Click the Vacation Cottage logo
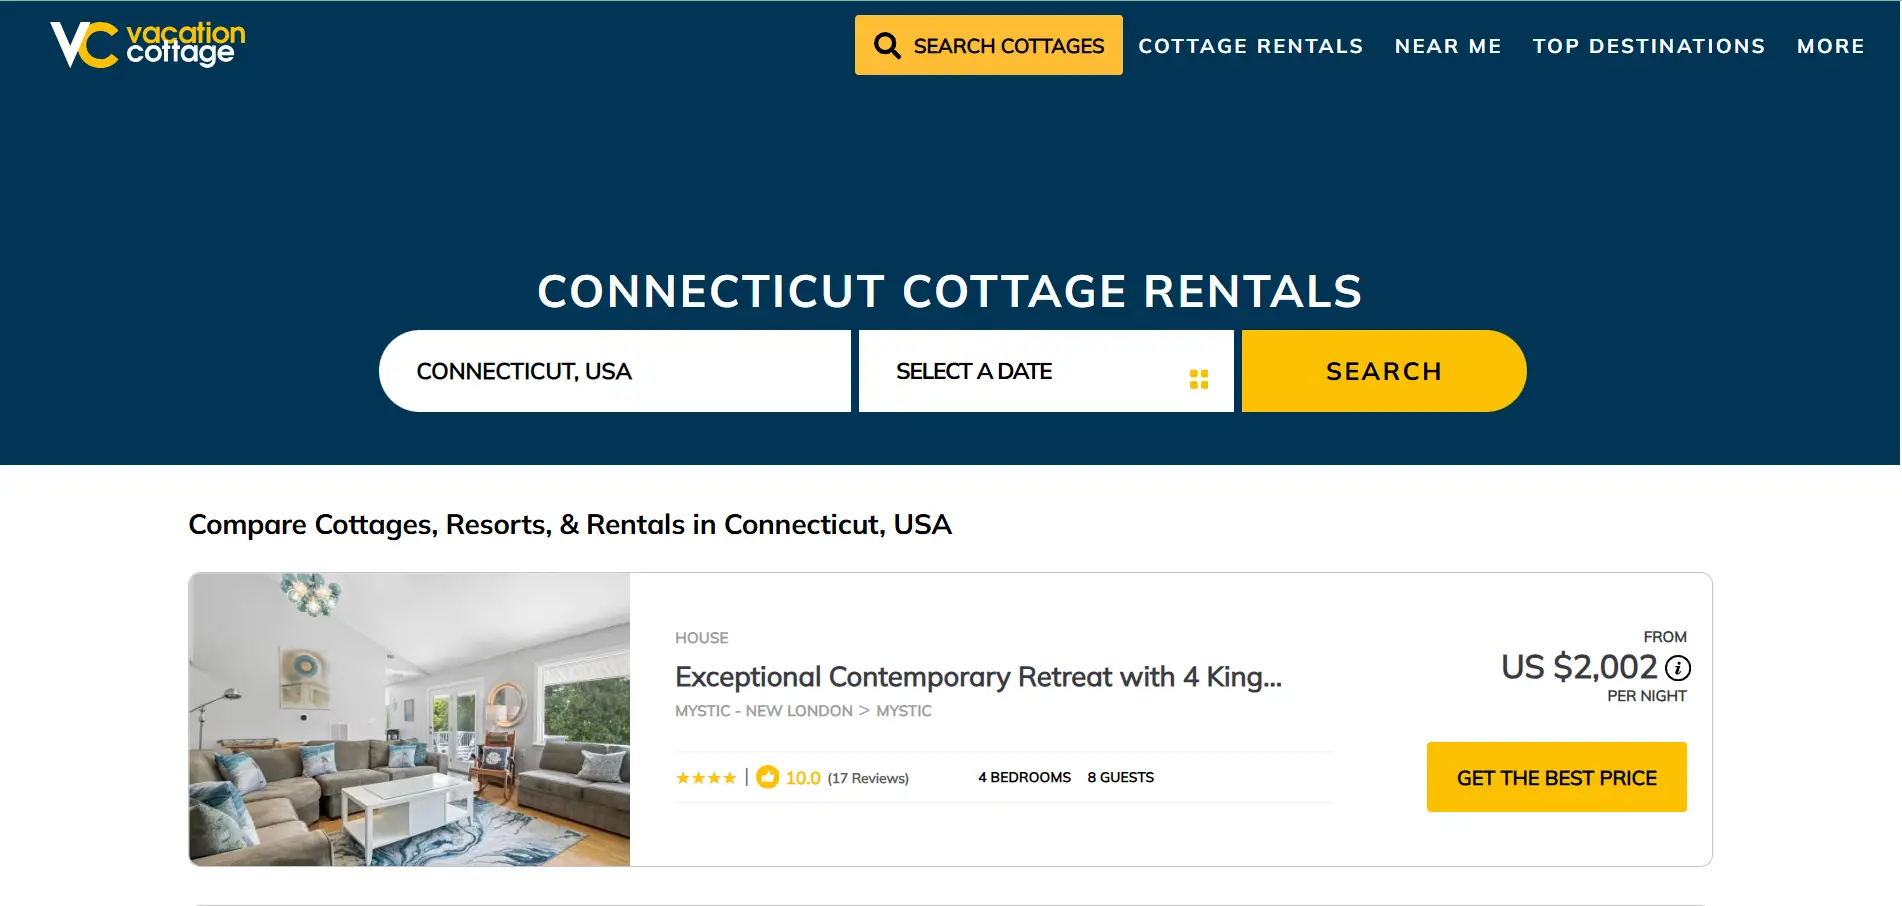This screenshot has height=906, width=1902. (x=148, y=45)
